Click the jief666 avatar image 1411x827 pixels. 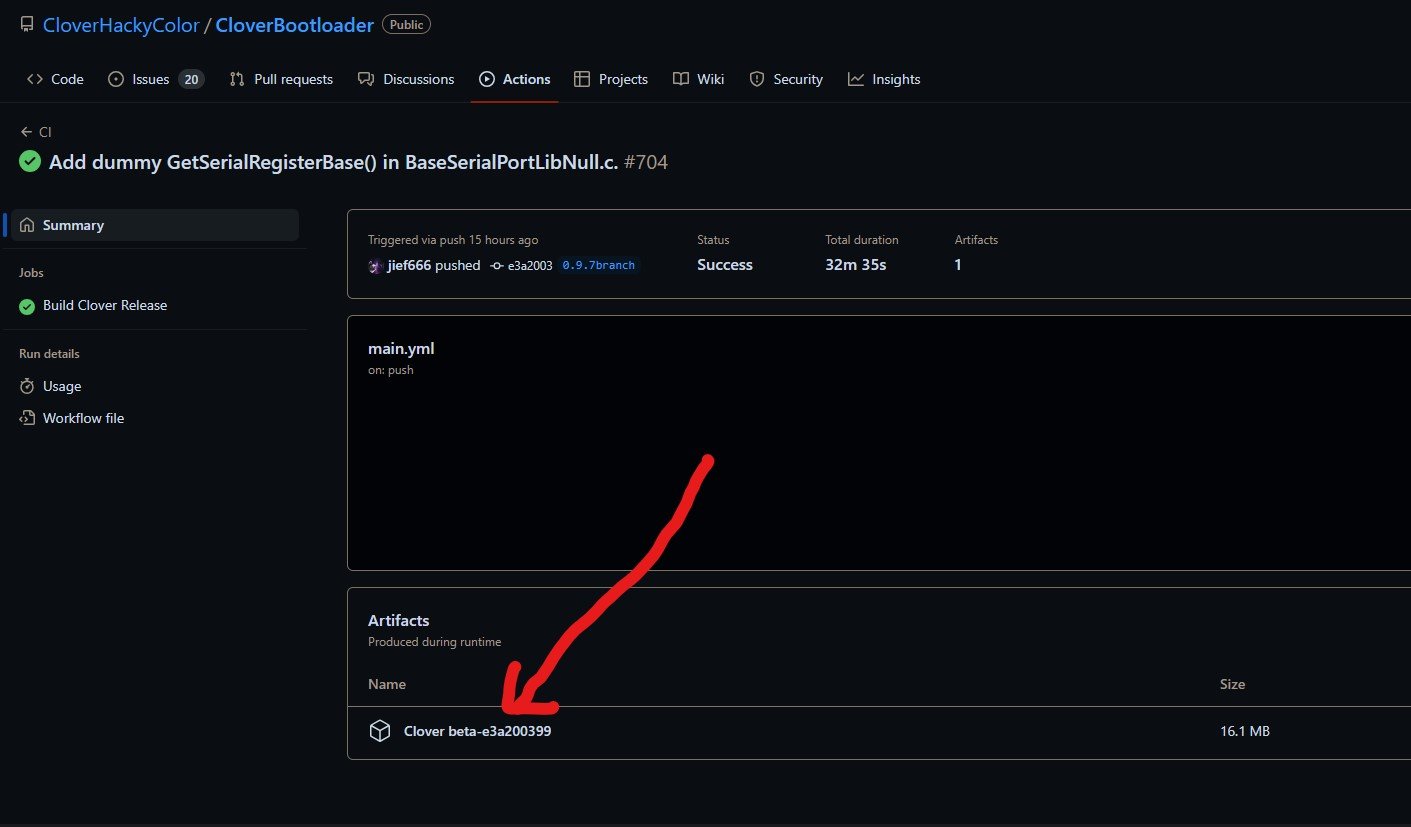coord(375,265)
